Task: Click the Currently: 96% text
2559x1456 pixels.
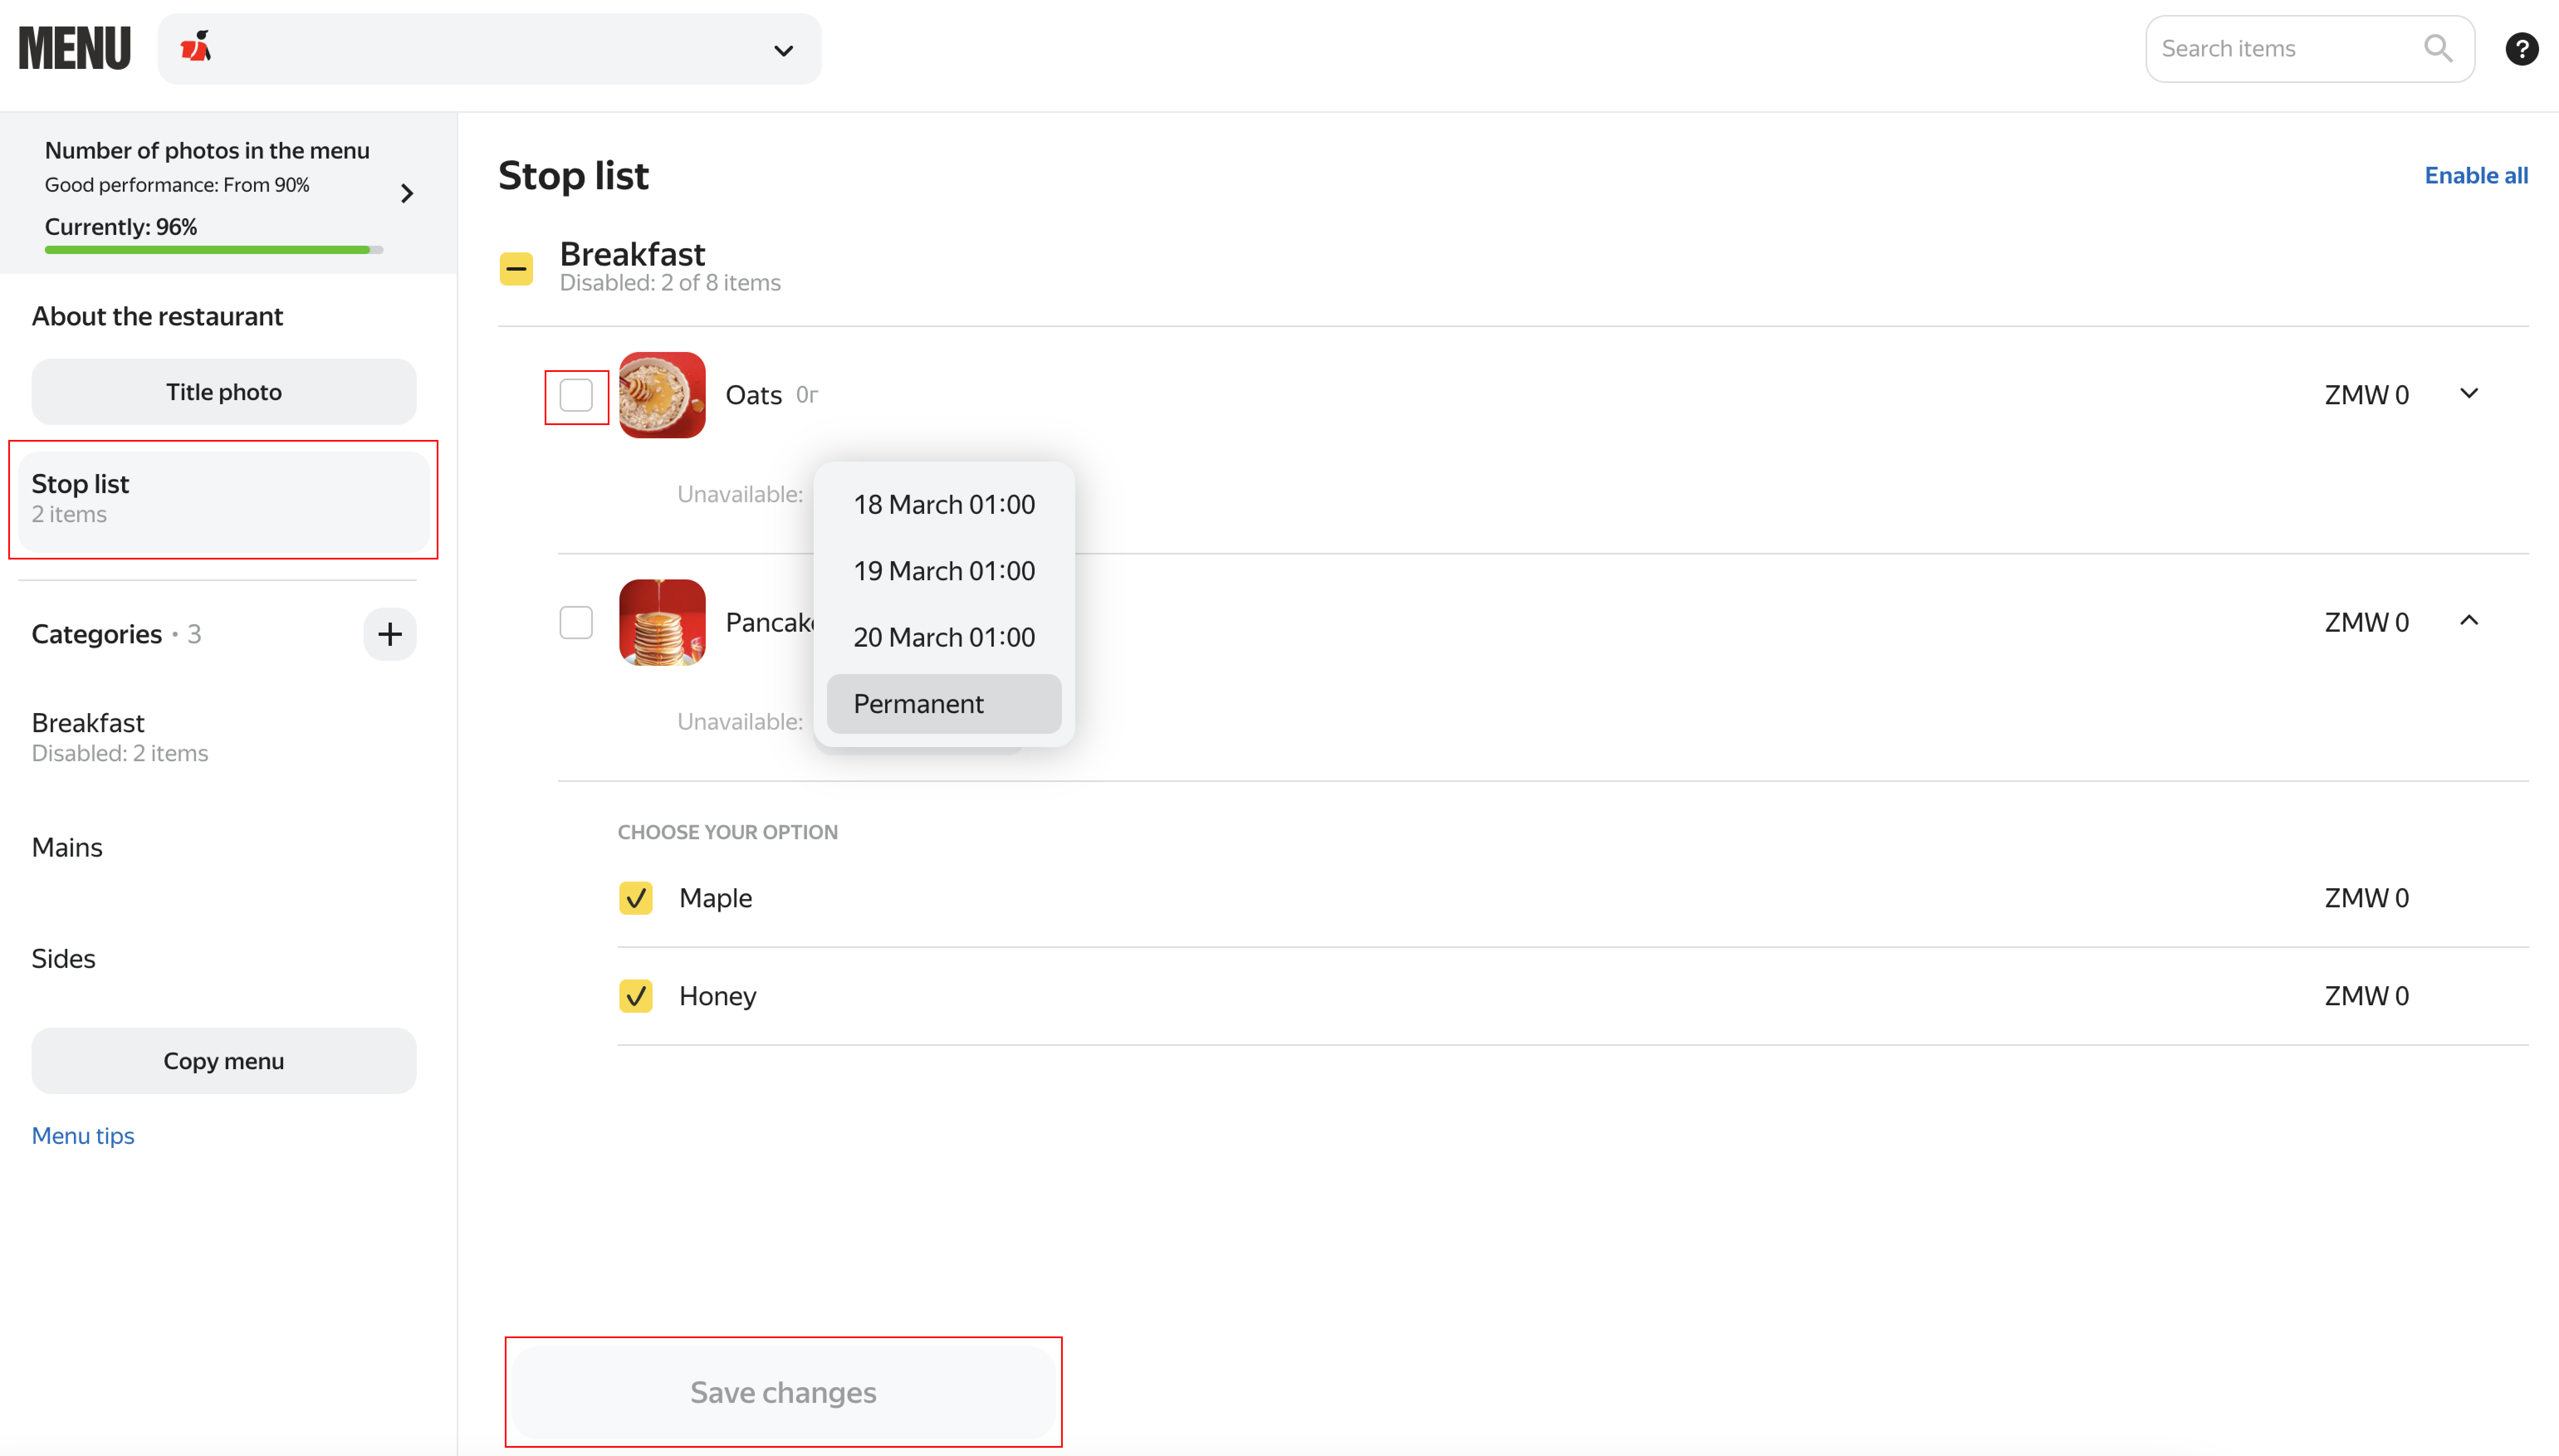Action: coord(121,227)
